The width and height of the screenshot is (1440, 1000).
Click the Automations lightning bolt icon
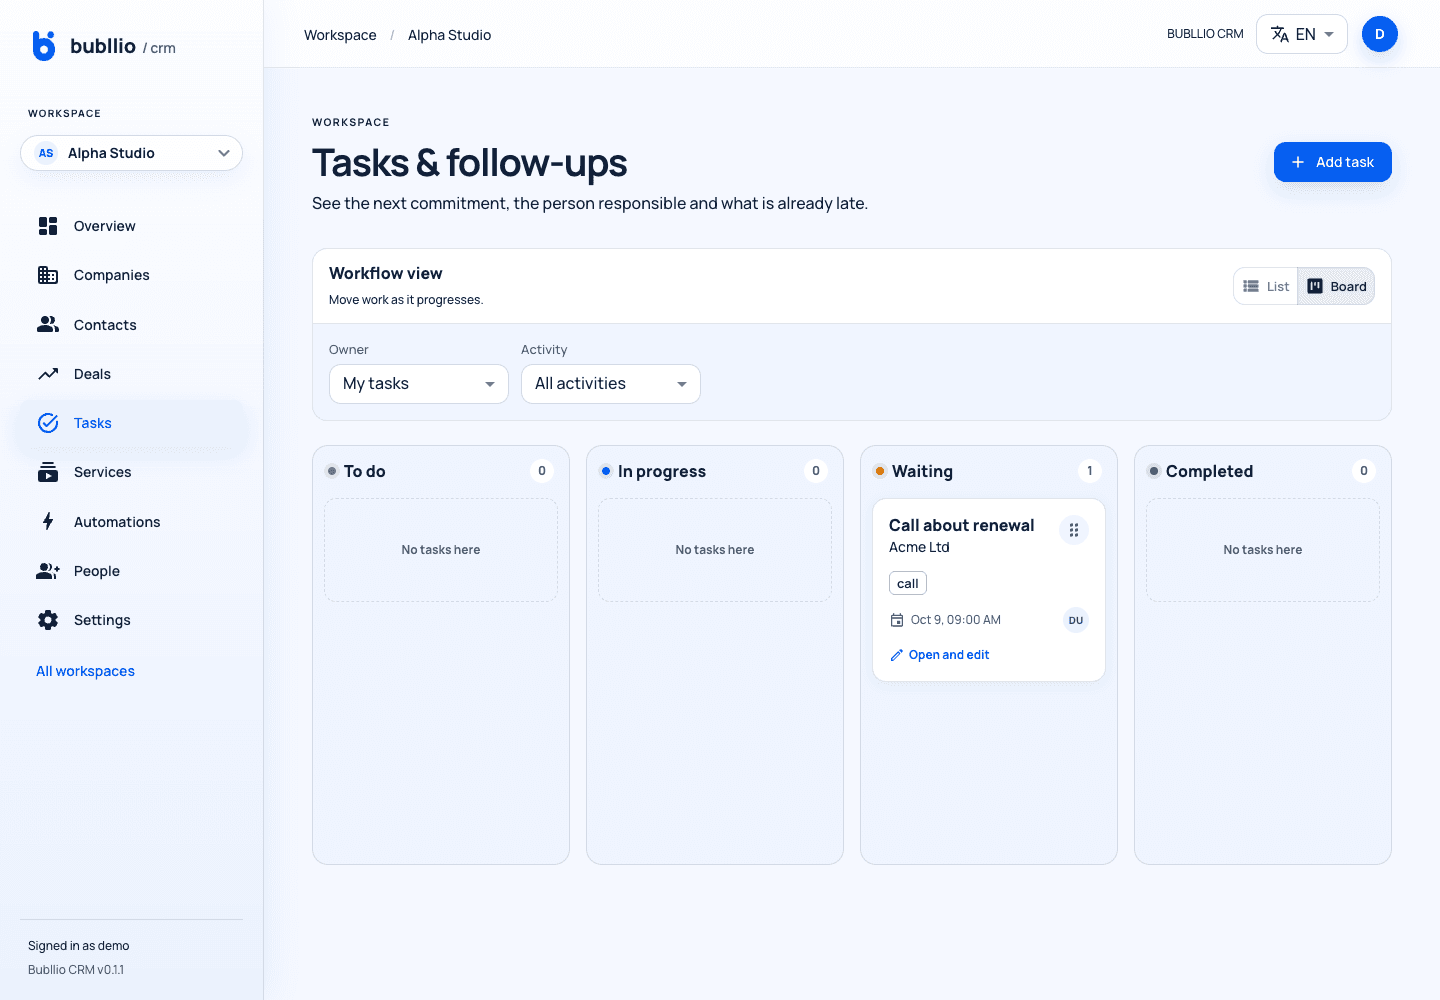48,521
